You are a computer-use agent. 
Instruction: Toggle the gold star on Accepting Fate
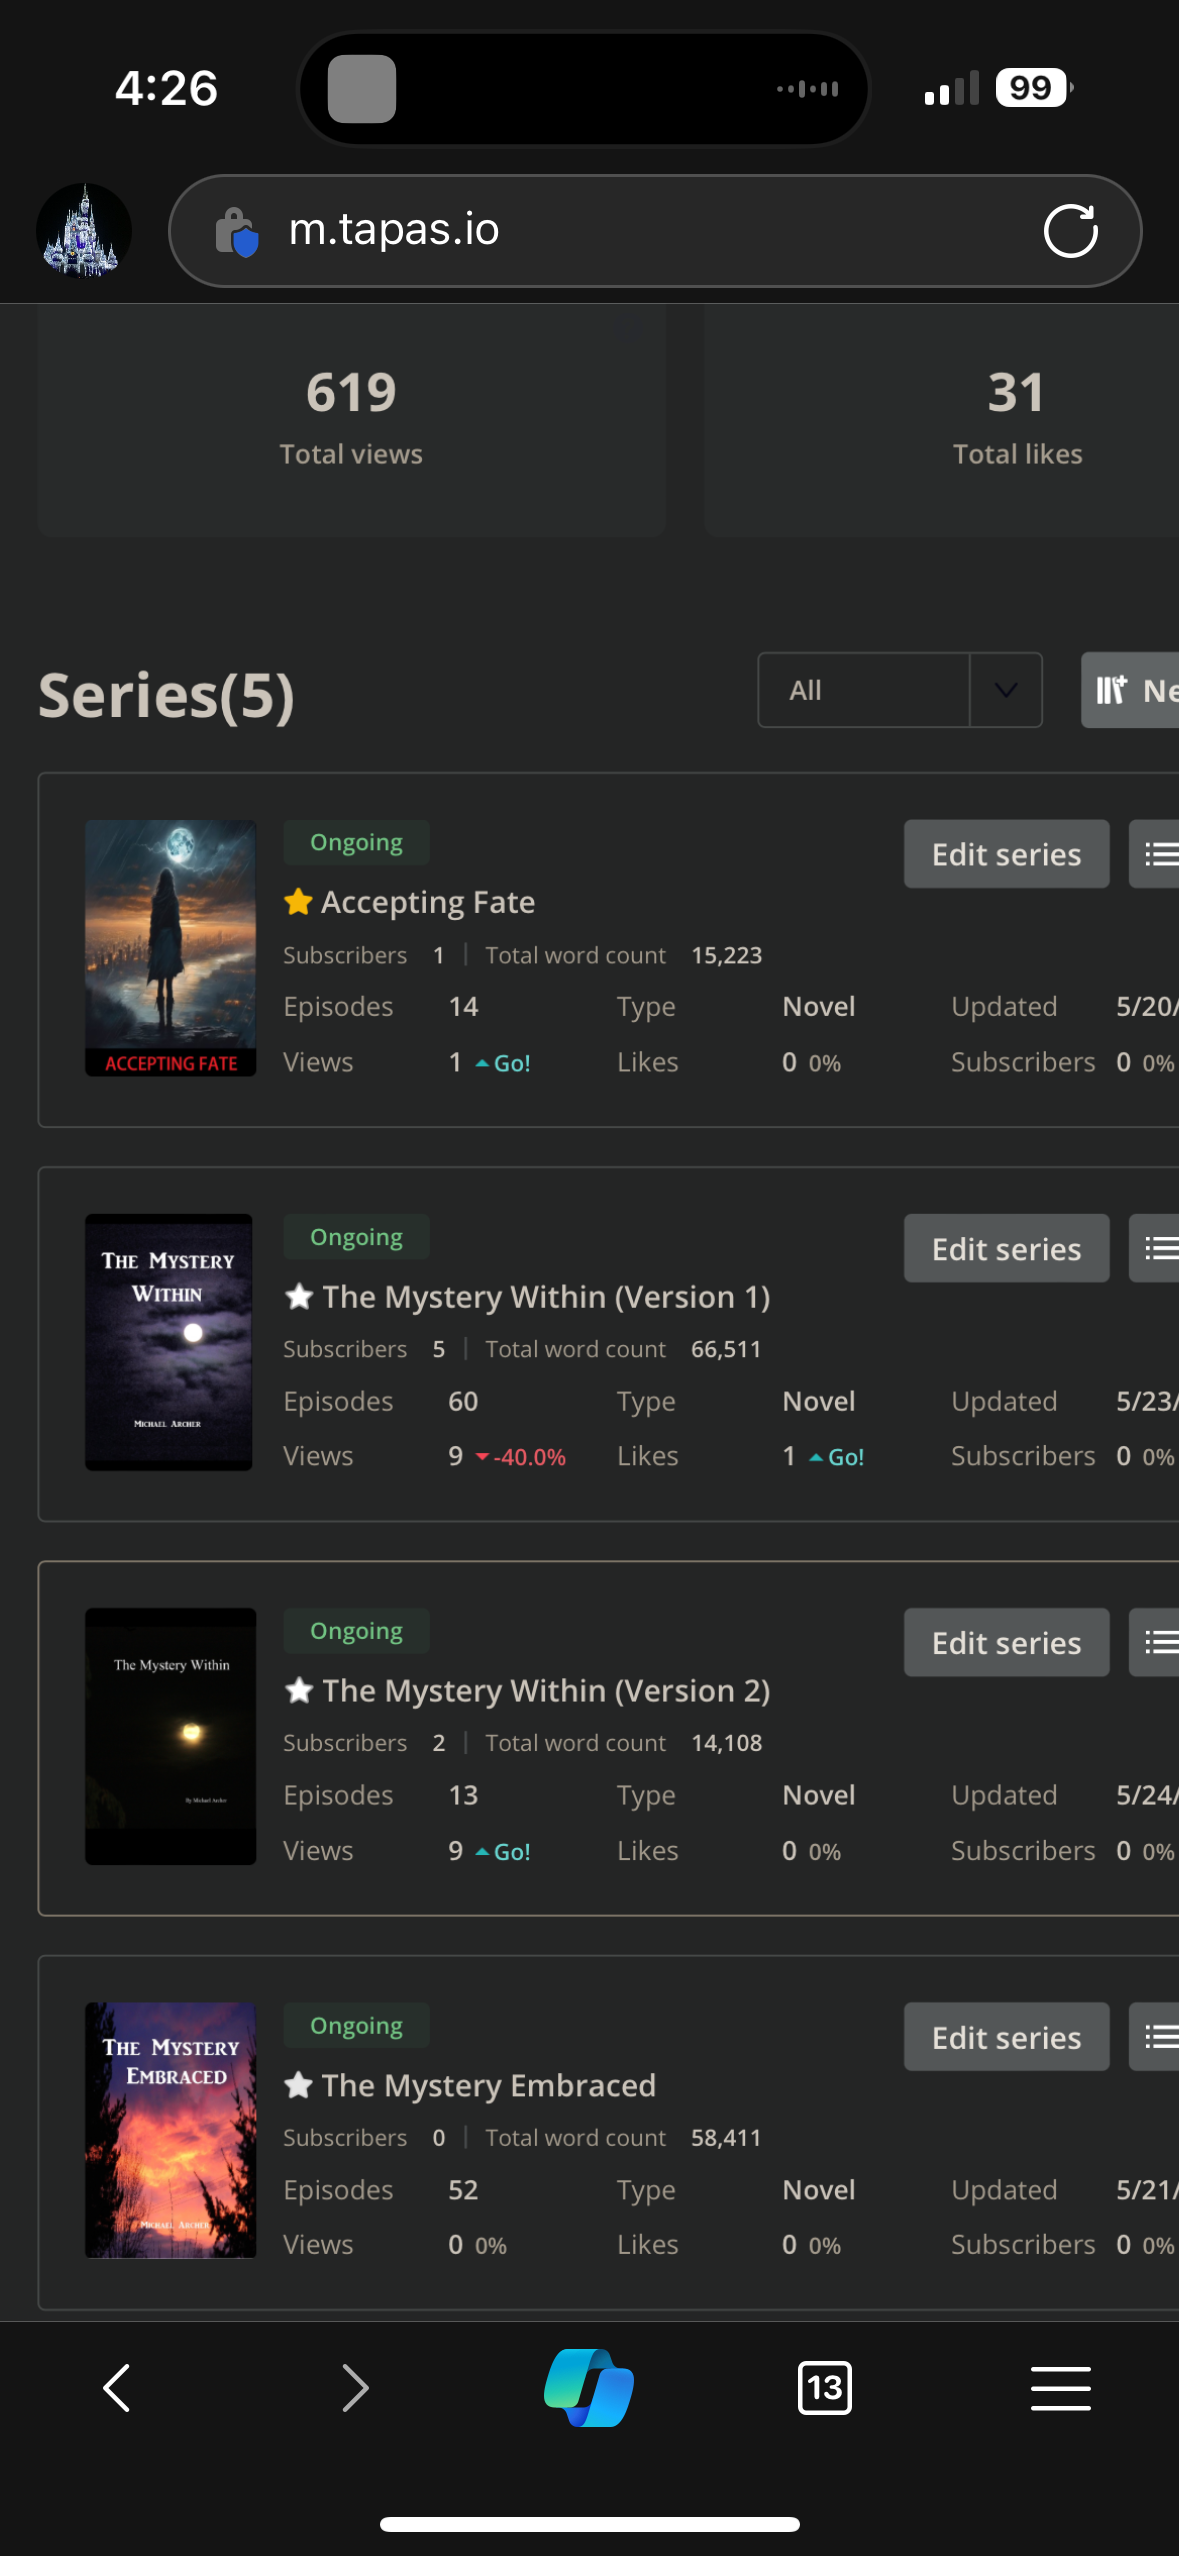click(298, 902)
